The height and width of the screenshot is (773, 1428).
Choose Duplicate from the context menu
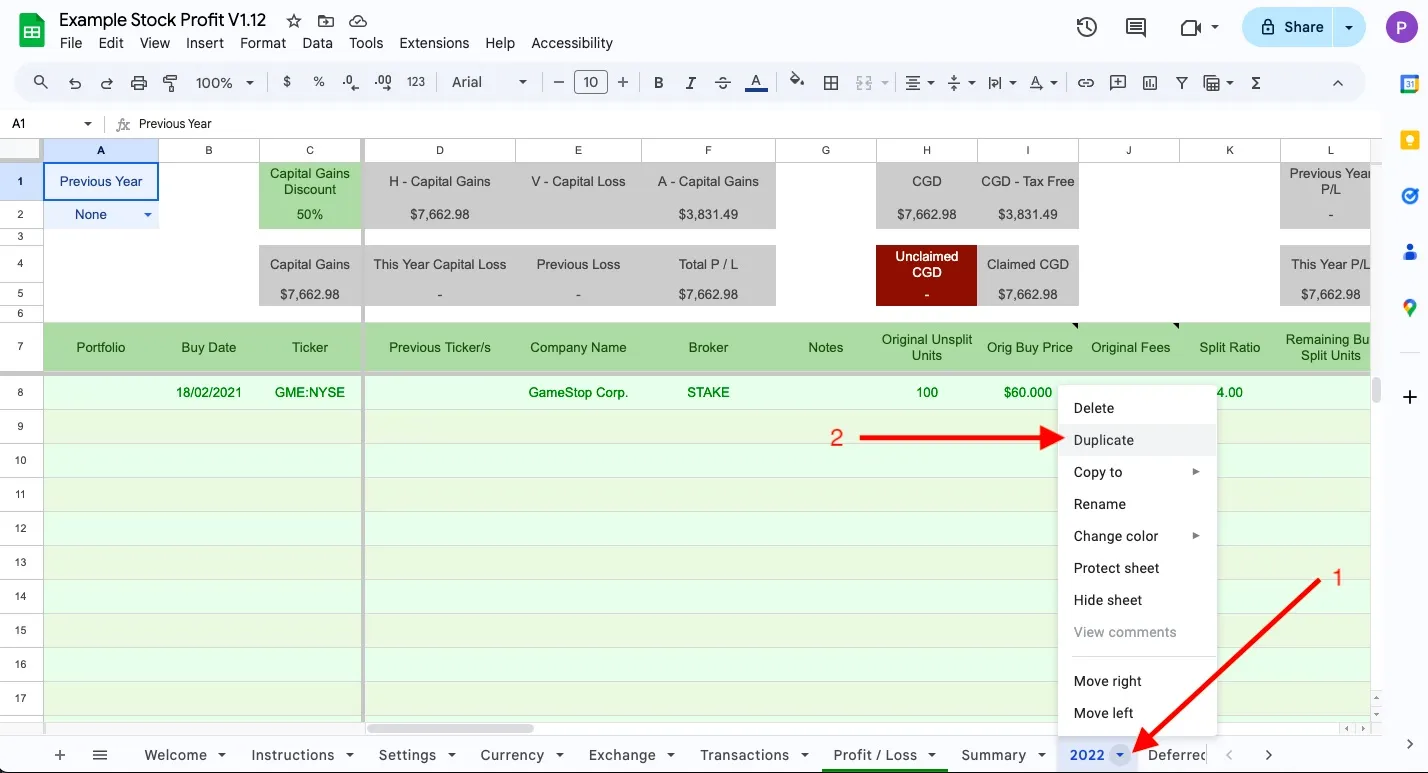[x=1103, y=440]
